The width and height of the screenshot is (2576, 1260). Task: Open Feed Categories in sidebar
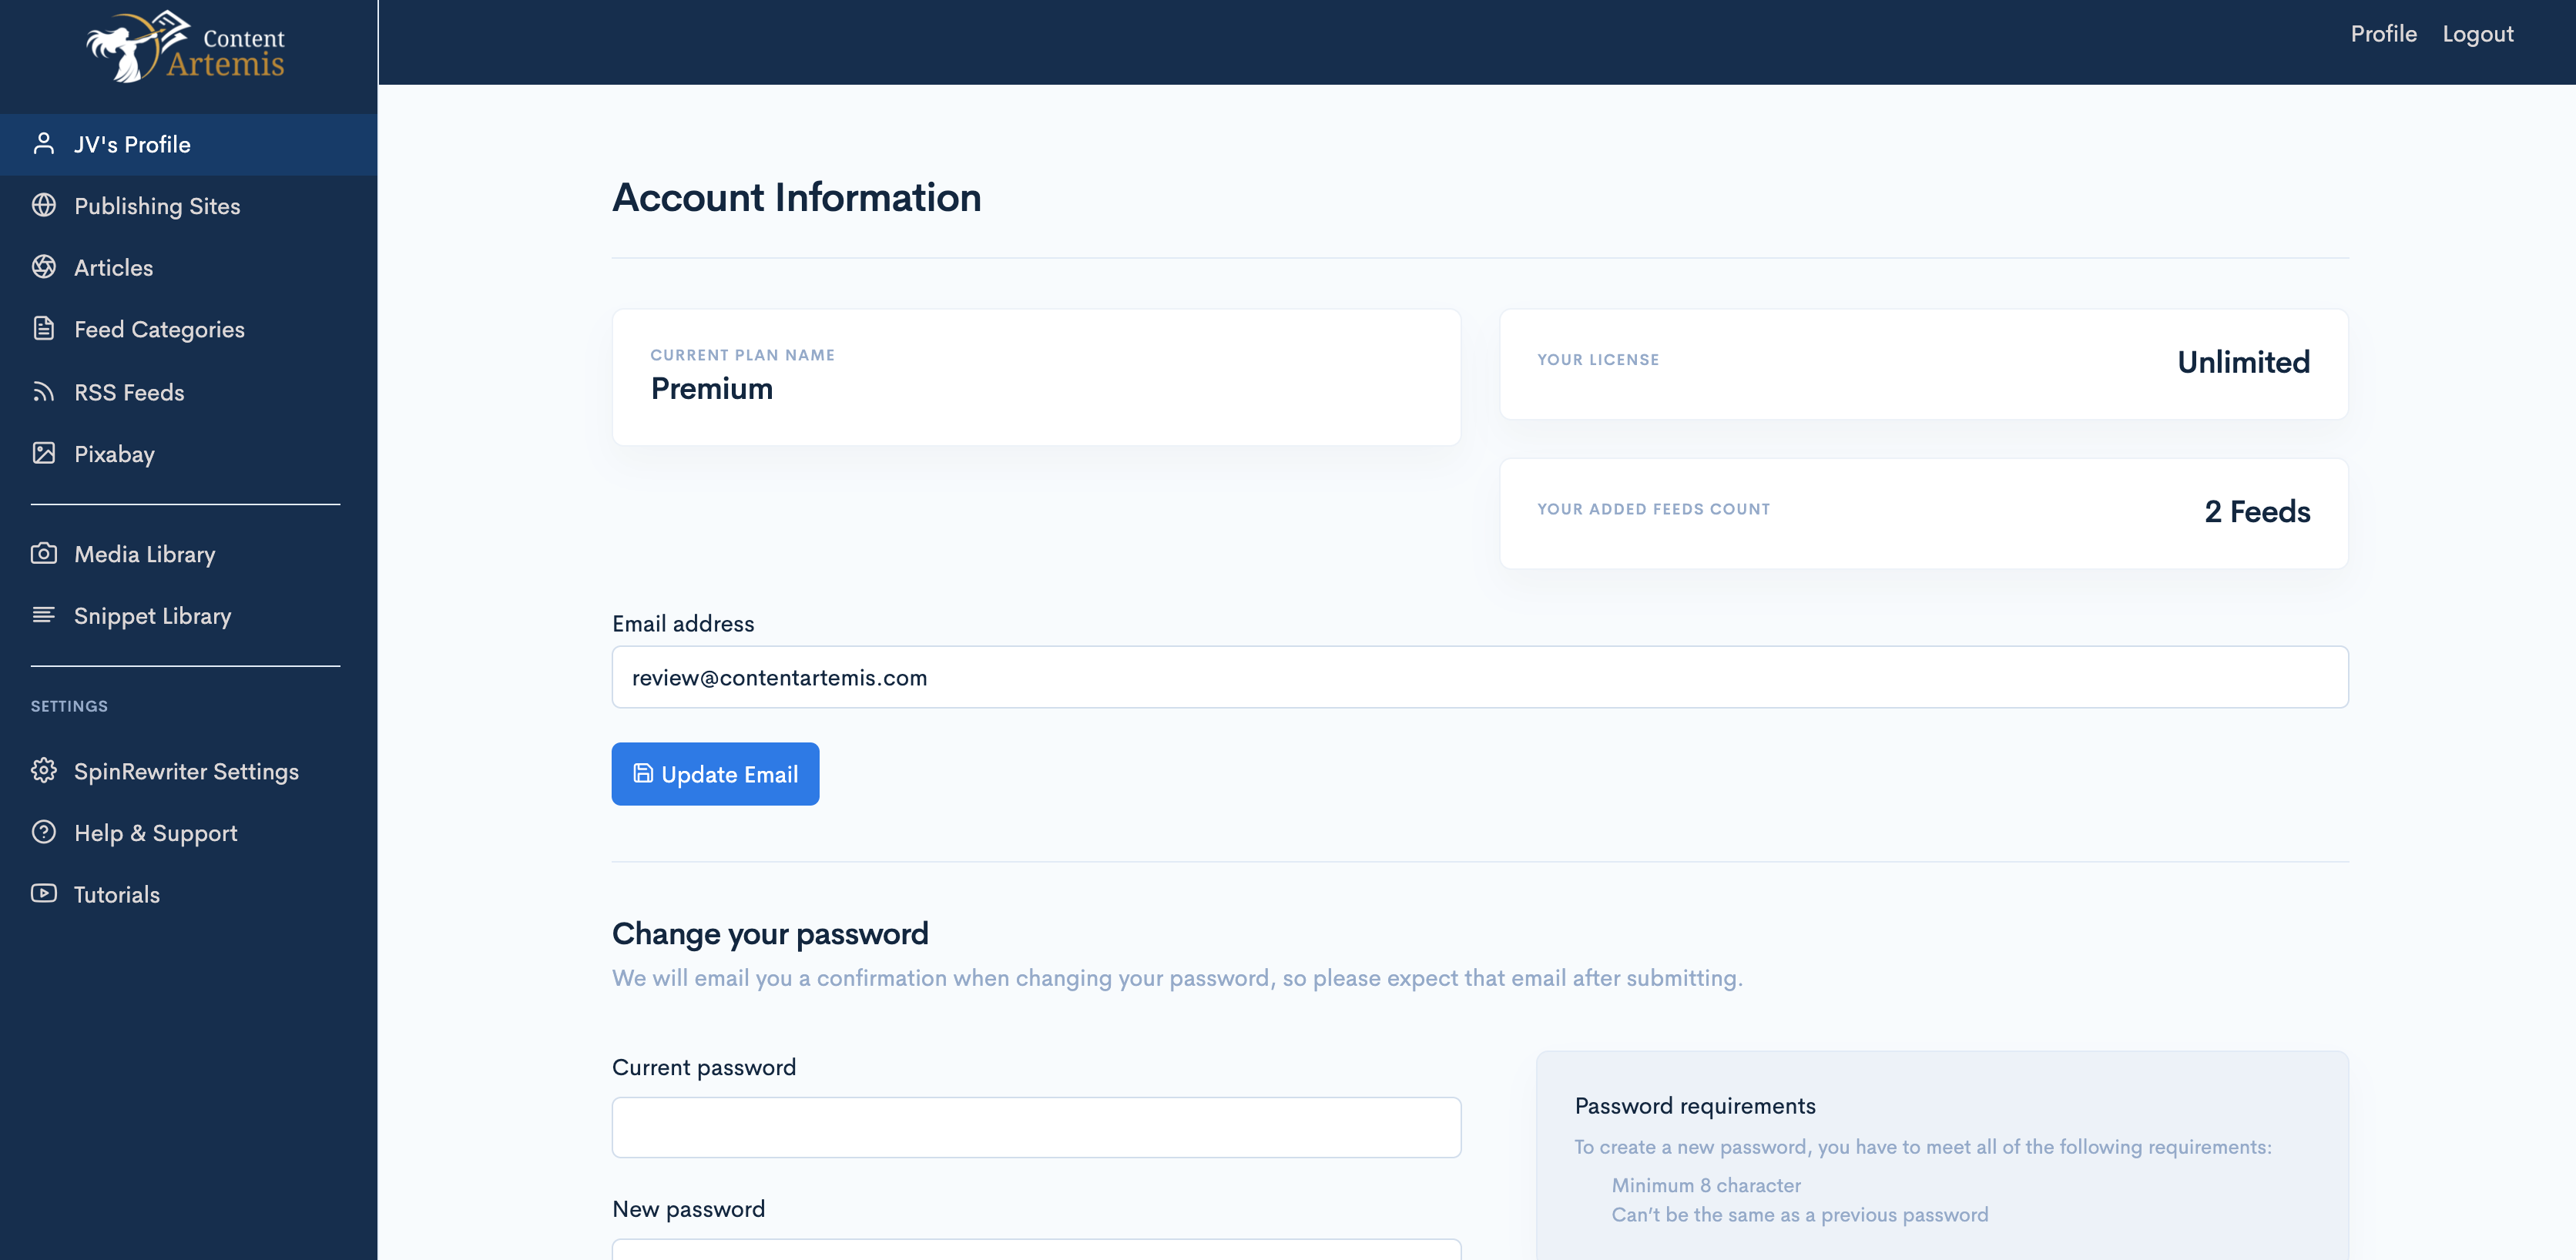[x=159, y=329]
